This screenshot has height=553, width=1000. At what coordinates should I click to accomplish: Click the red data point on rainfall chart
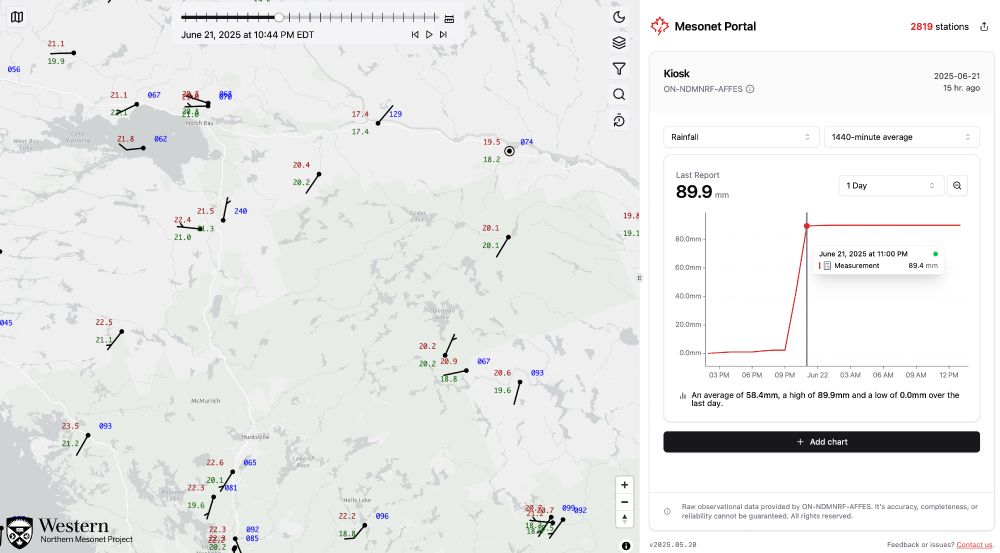[807, 226]
